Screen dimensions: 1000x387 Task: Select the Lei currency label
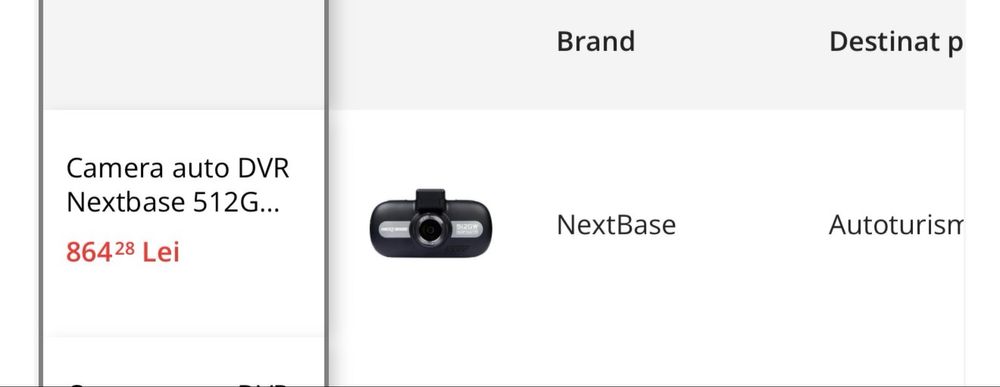(x=161, y=252)
